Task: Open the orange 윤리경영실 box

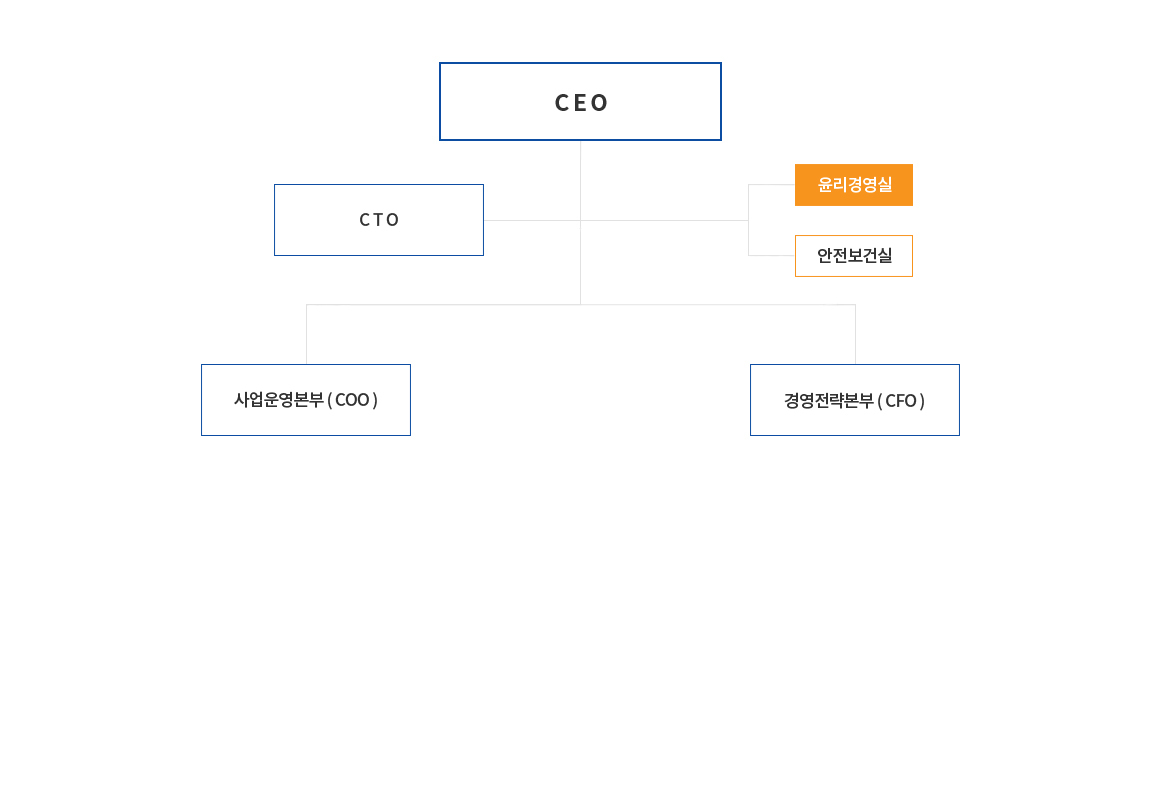Action: point(854,185)
